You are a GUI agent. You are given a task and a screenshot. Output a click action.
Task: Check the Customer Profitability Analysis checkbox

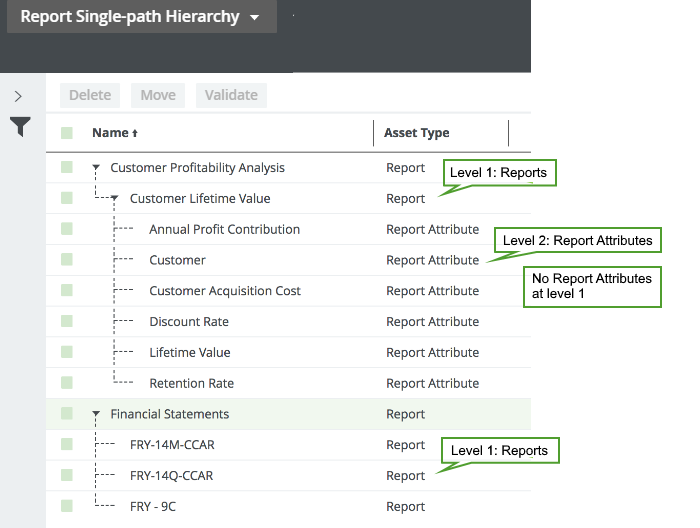pyautogui.click(x=67, y=168)
